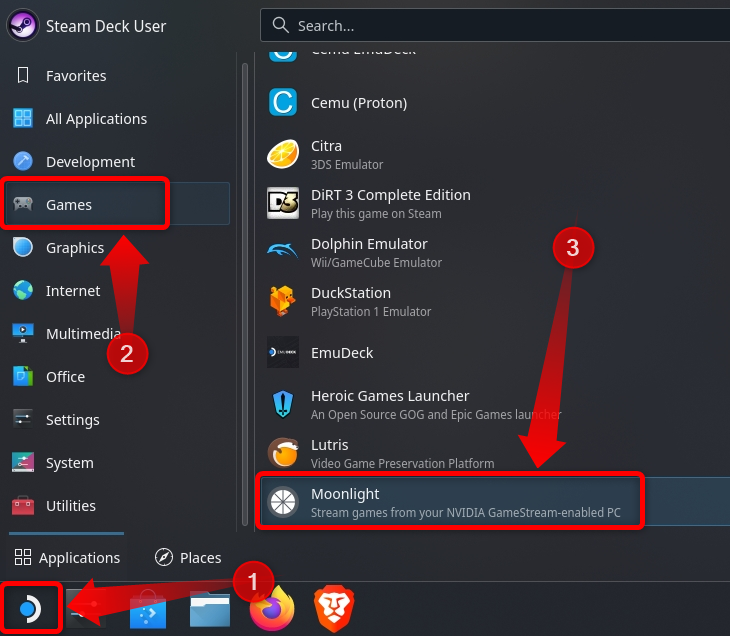Switch to the Applications tab
730x636 pixels.
[x=67, y=558]
